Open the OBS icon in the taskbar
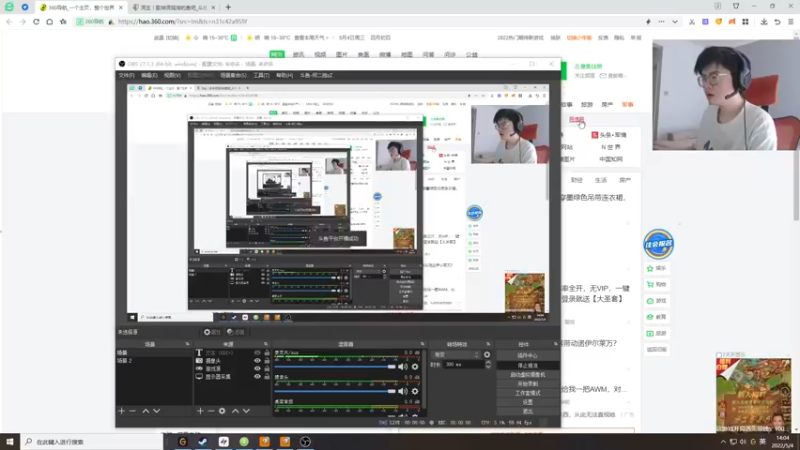This screenshot has height=450, width=800. (x=305, y=441)
